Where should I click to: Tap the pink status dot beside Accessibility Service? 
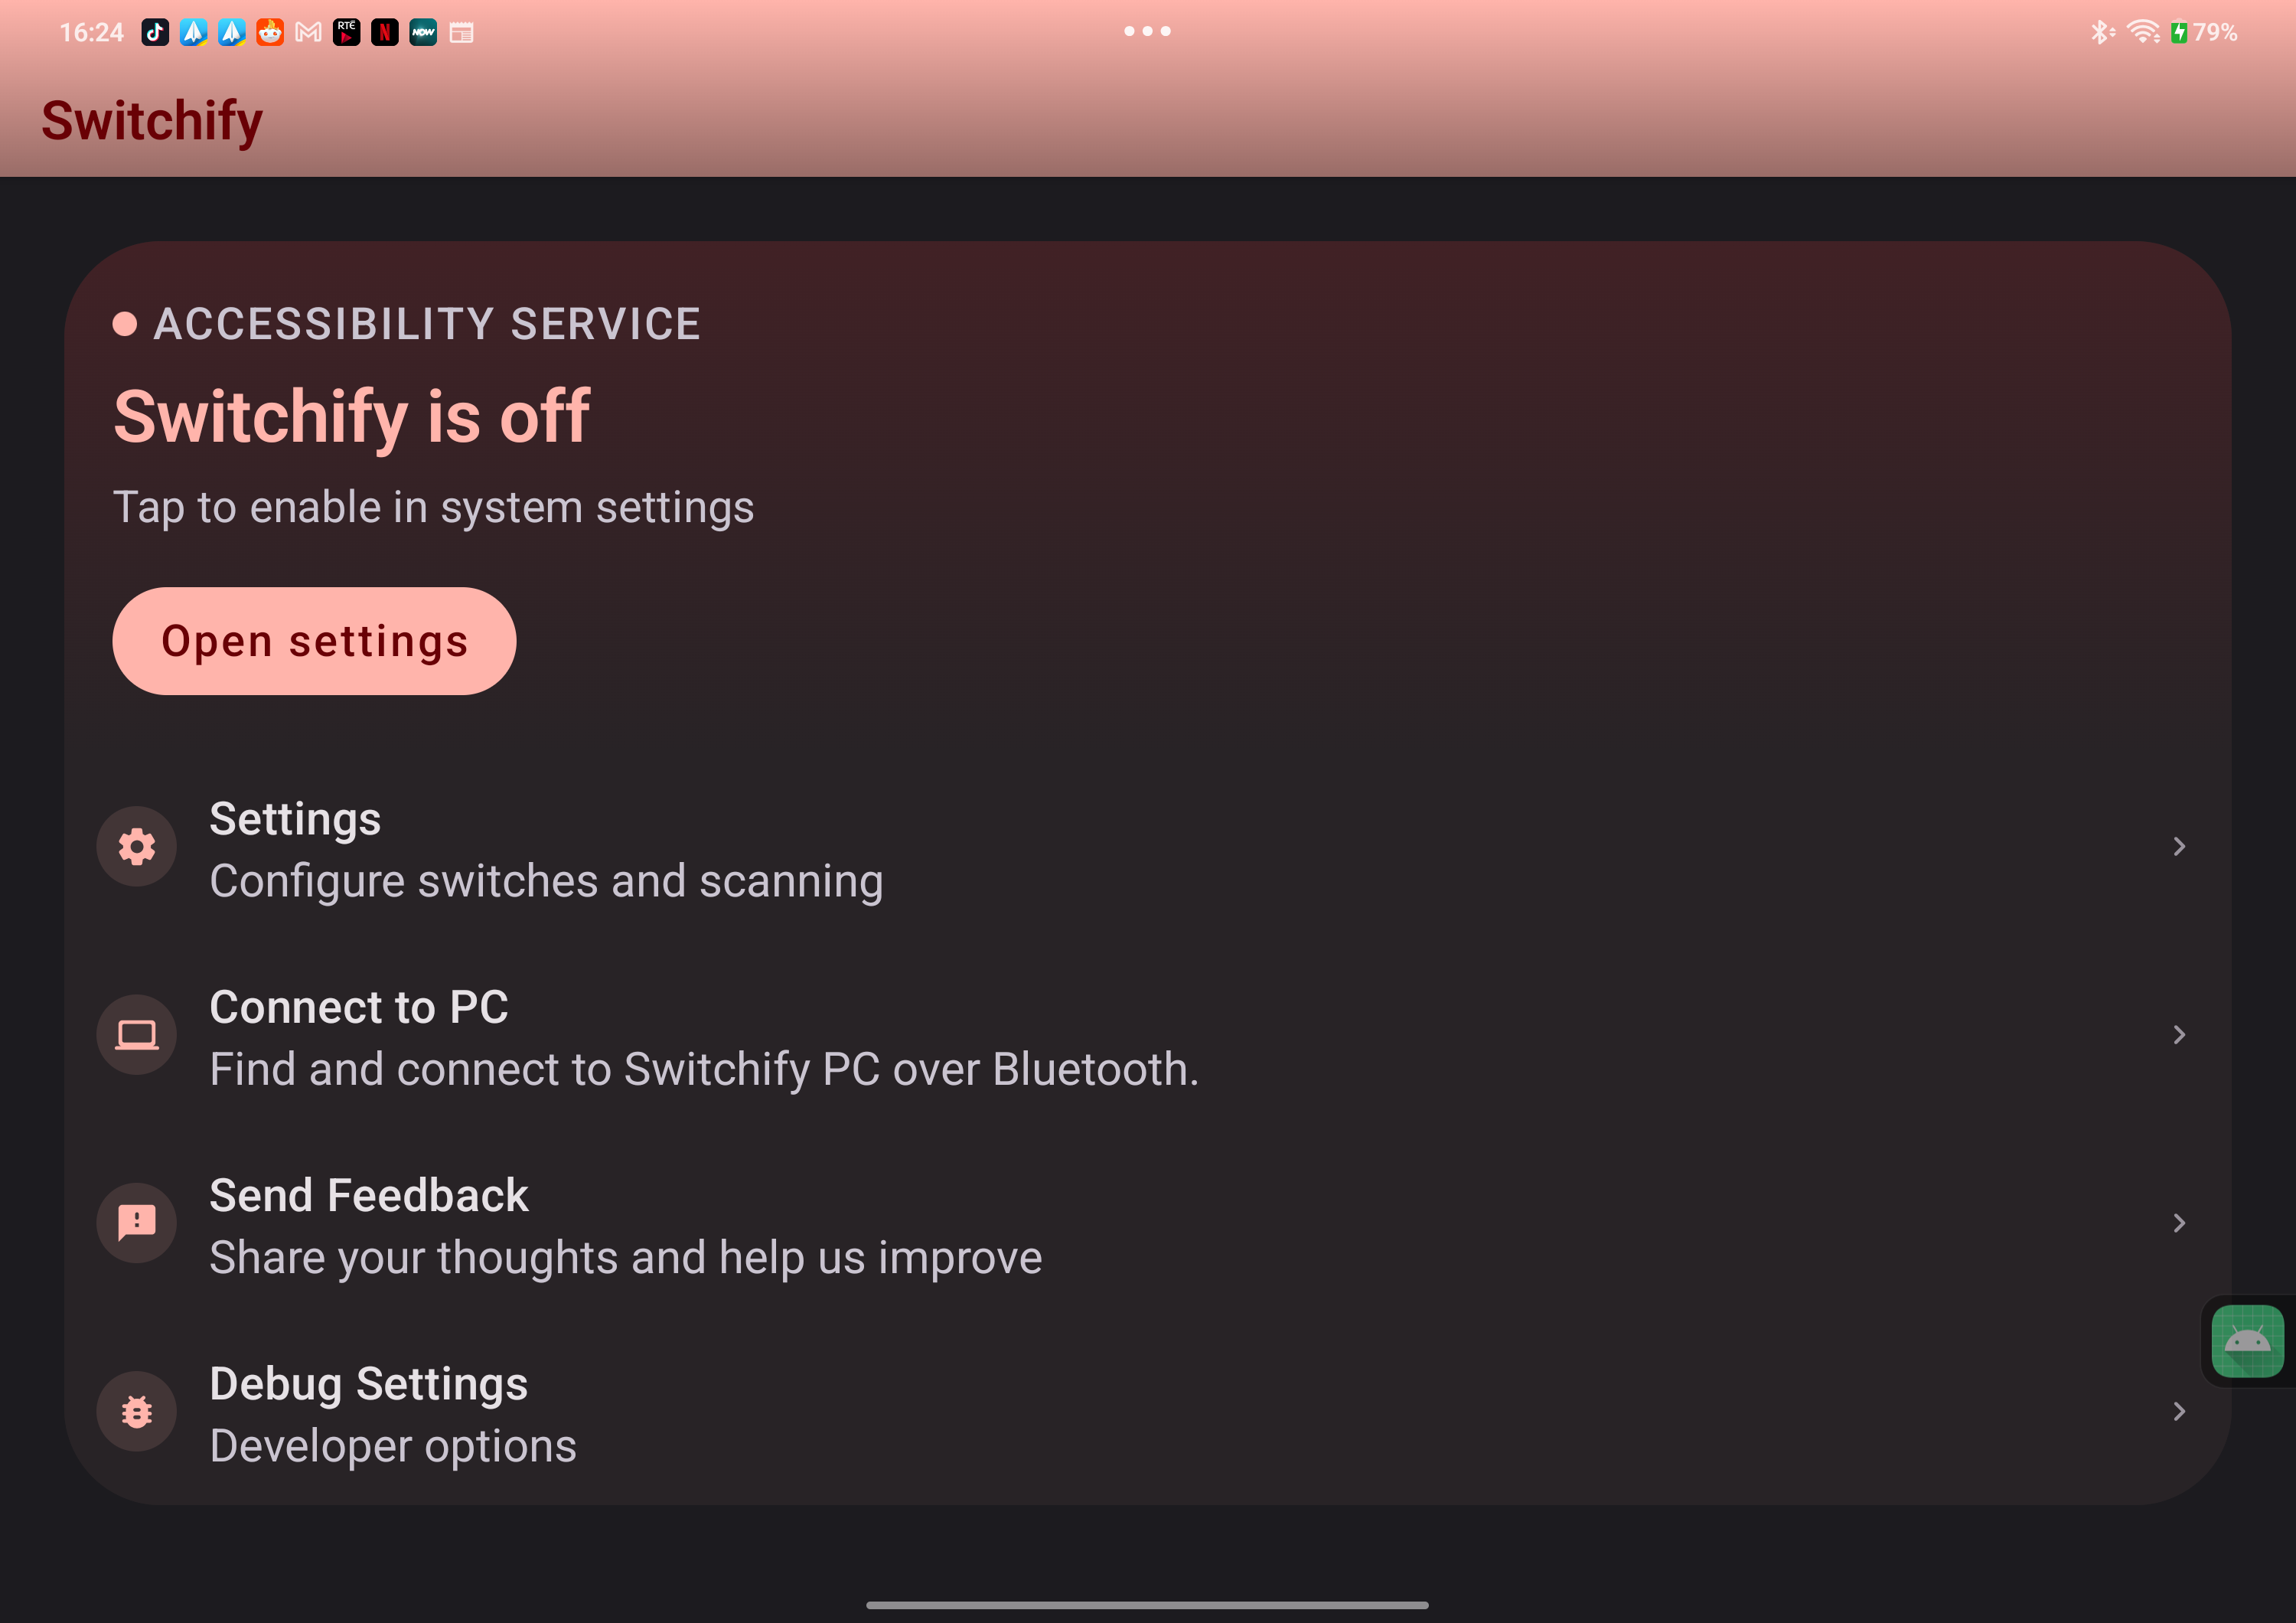pos(125,324)
